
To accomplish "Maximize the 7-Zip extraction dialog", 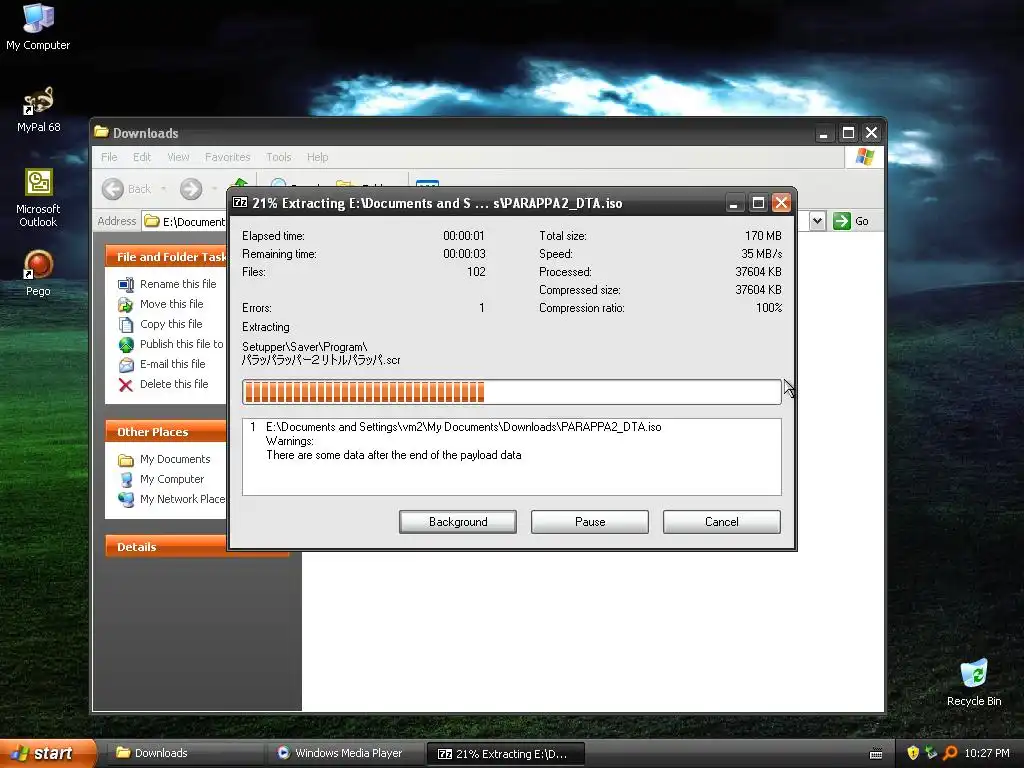I will point(758,203).
